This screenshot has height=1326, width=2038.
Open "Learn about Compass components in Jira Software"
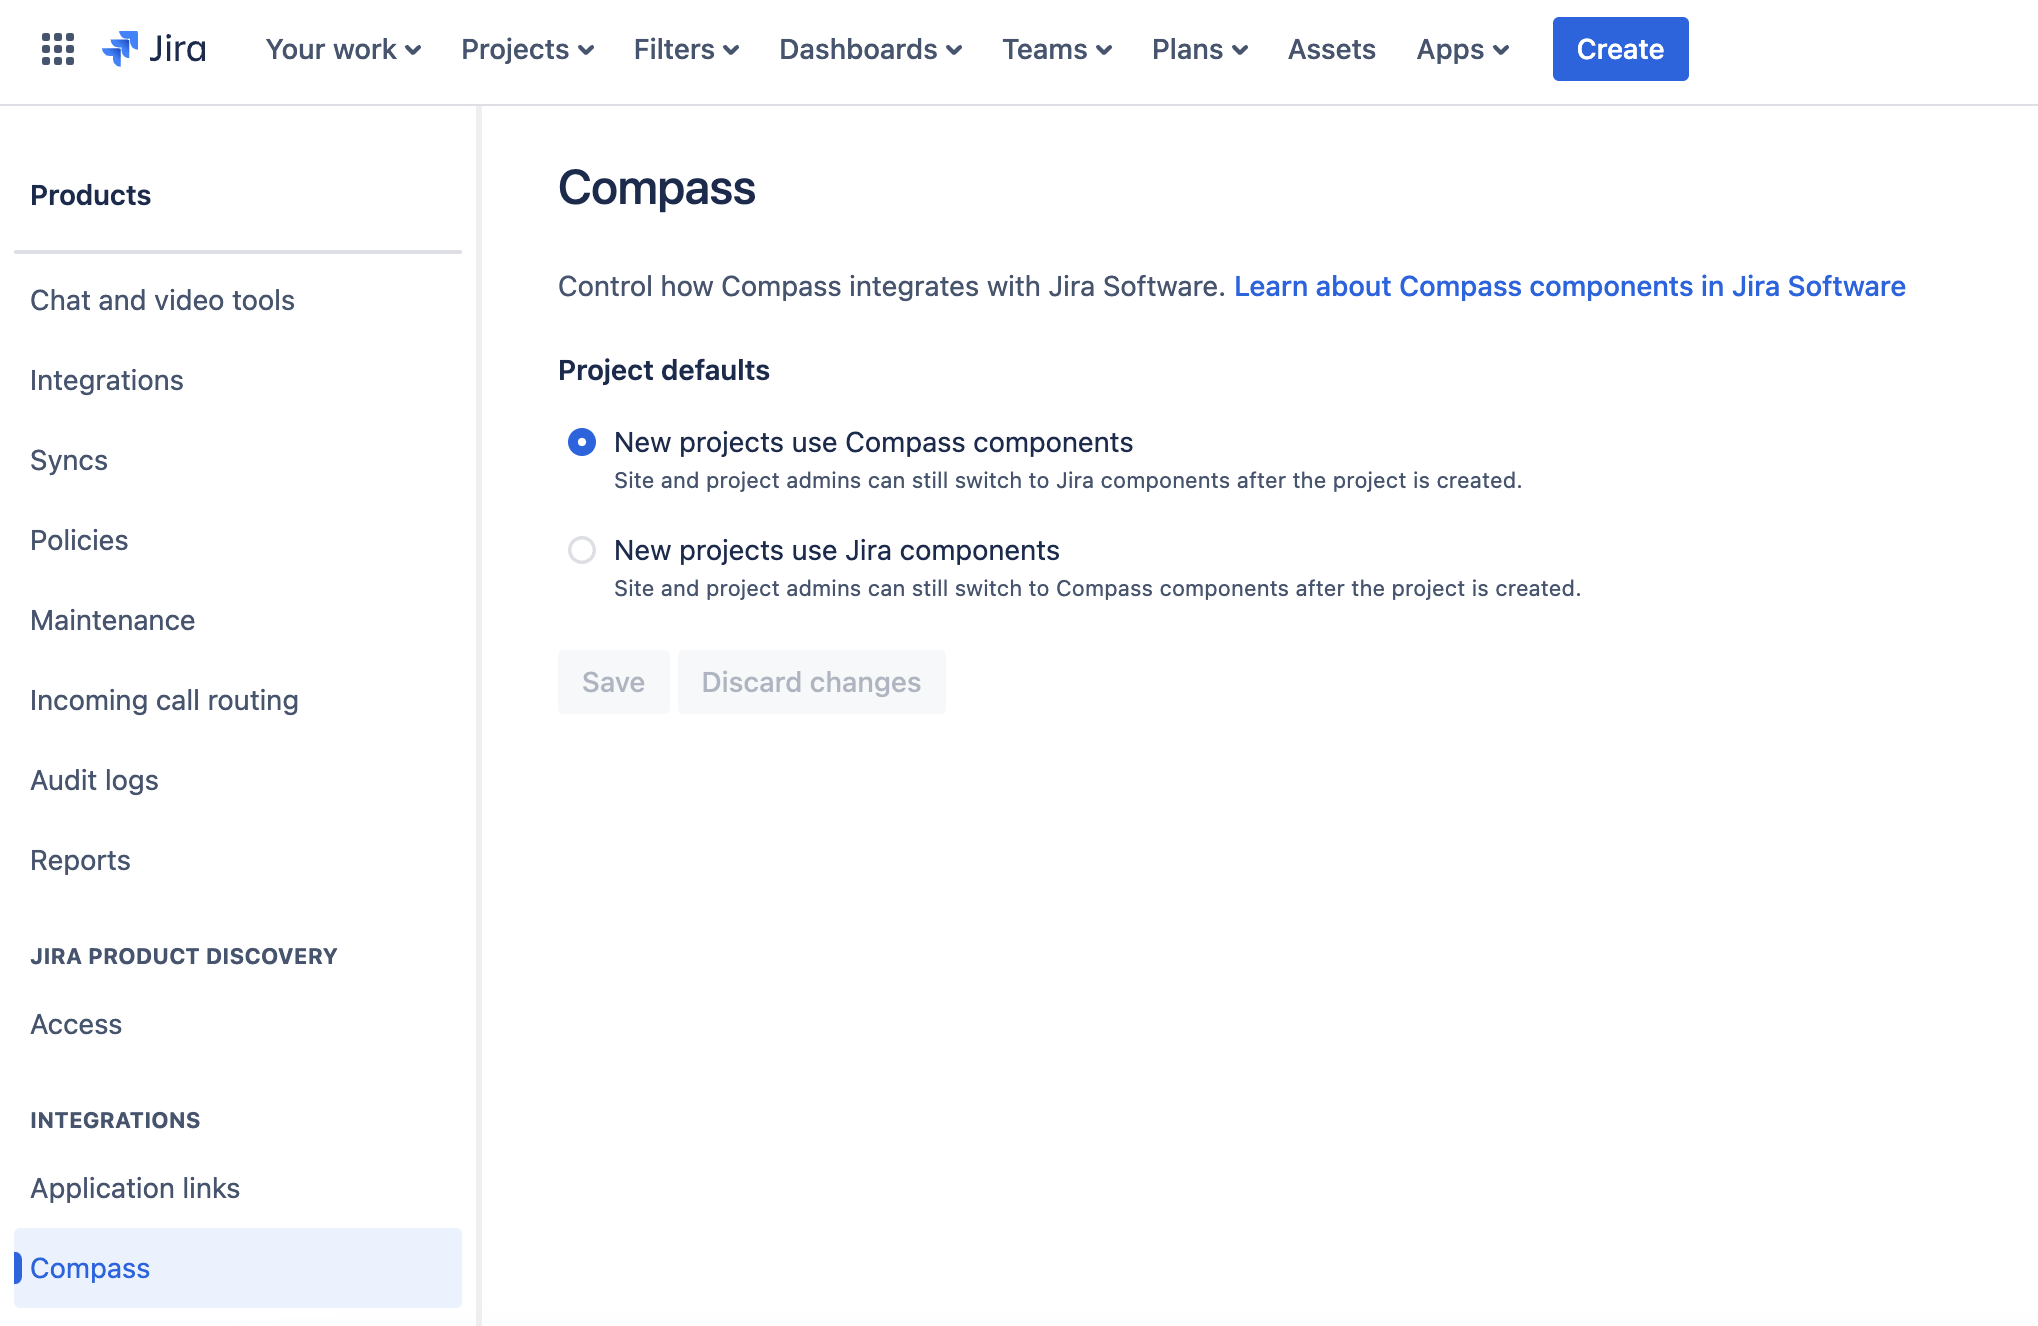(1570, 286)
